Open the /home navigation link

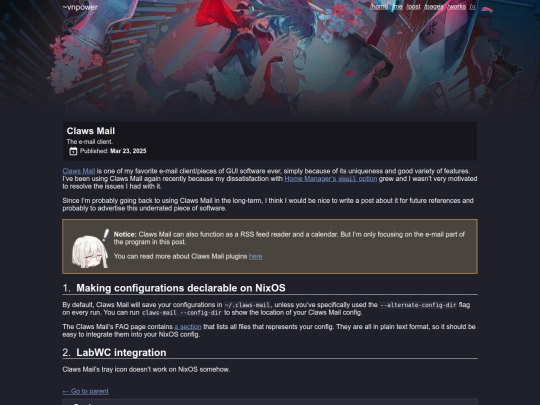click(379, 7)
